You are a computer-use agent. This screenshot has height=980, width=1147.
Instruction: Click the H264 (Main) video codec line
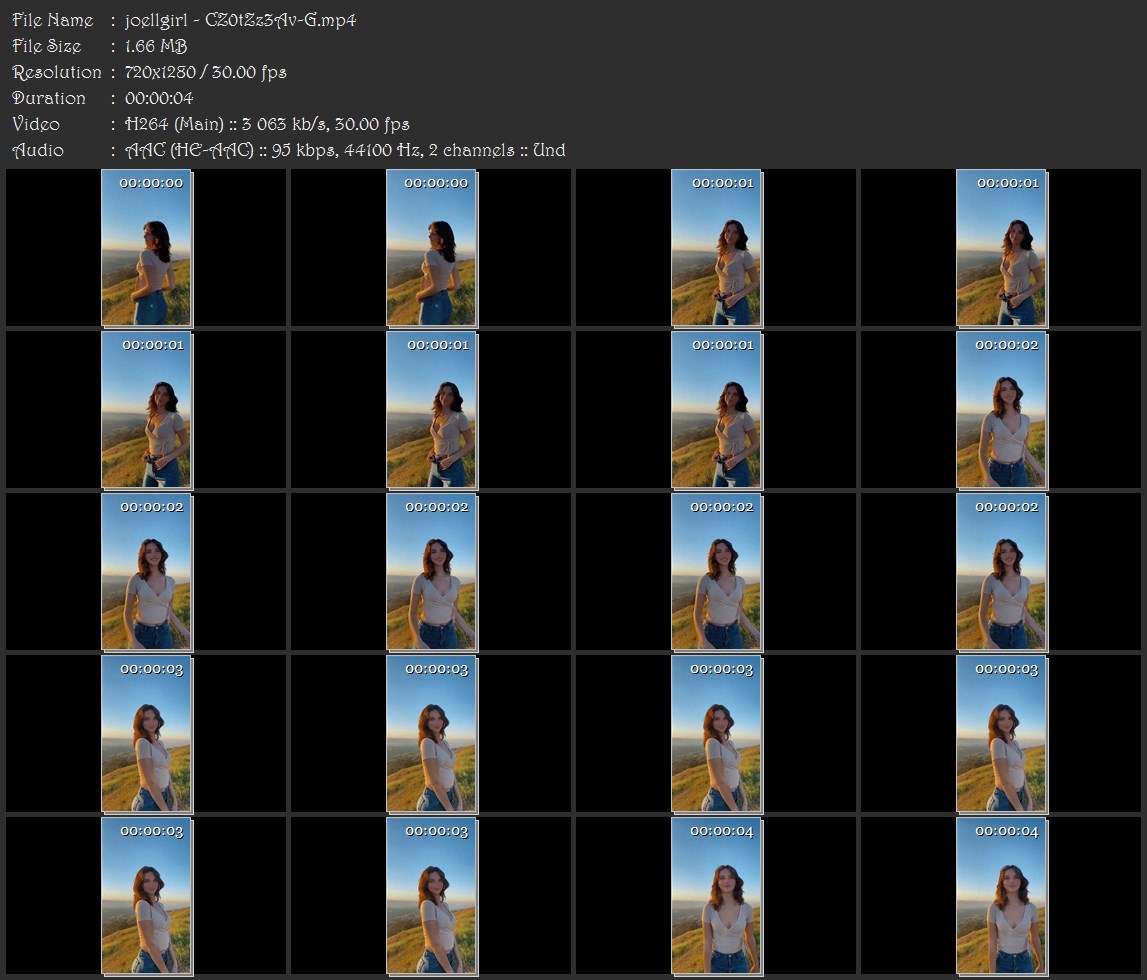click(267, 124)
